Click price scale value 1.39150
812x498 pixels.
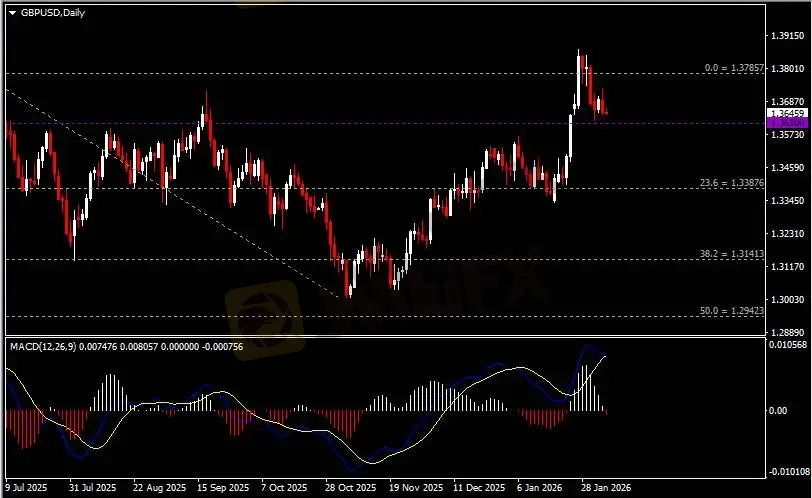point(788,36)
